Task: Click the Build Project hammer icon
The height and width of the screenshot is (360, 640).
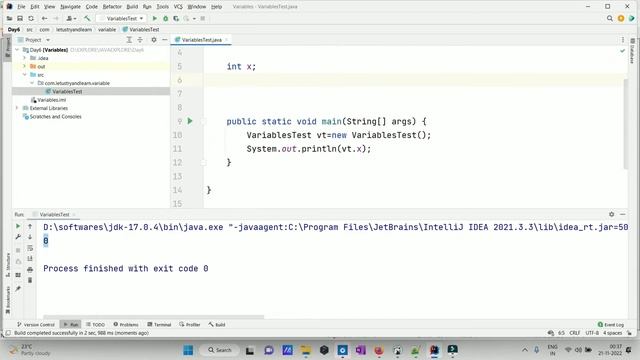Action: tap(87, 18)
